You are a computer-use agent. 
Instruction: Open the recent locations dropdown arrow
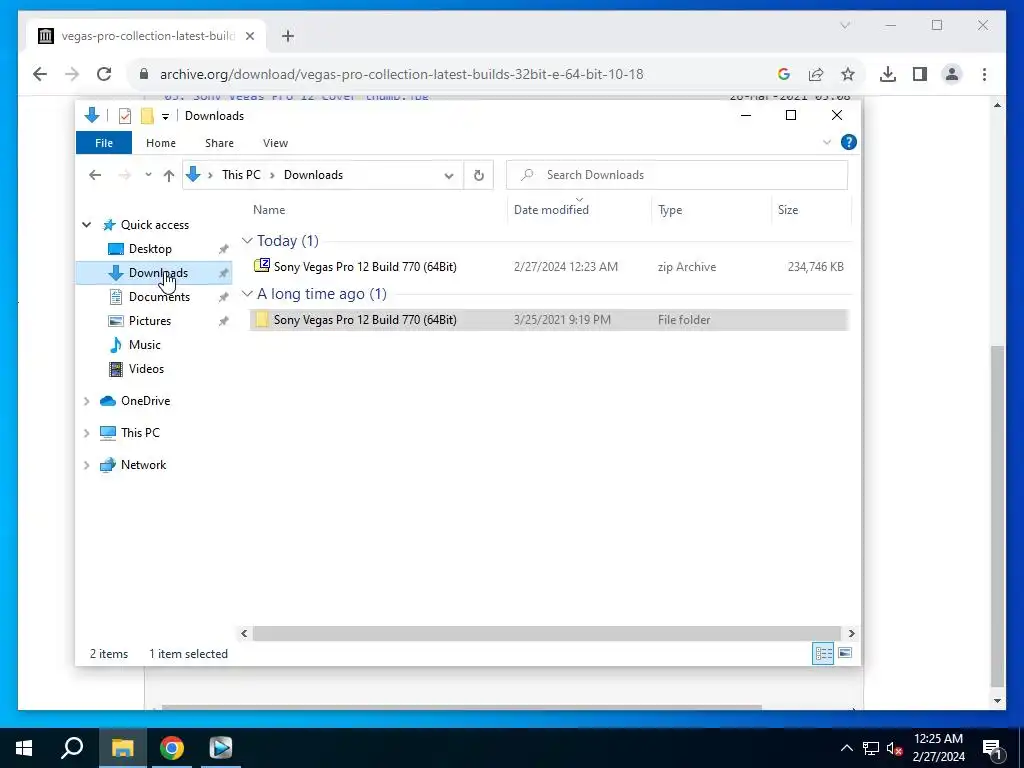tap(148, 175)
